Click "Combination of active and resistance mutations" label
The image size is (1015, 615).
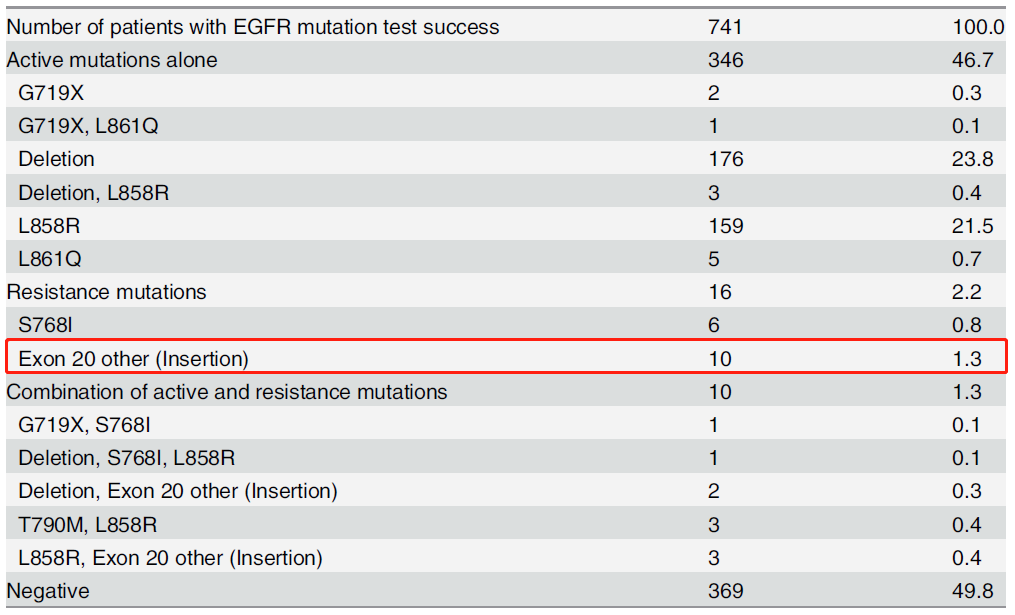pyautogui.click(x=227, y=392)
